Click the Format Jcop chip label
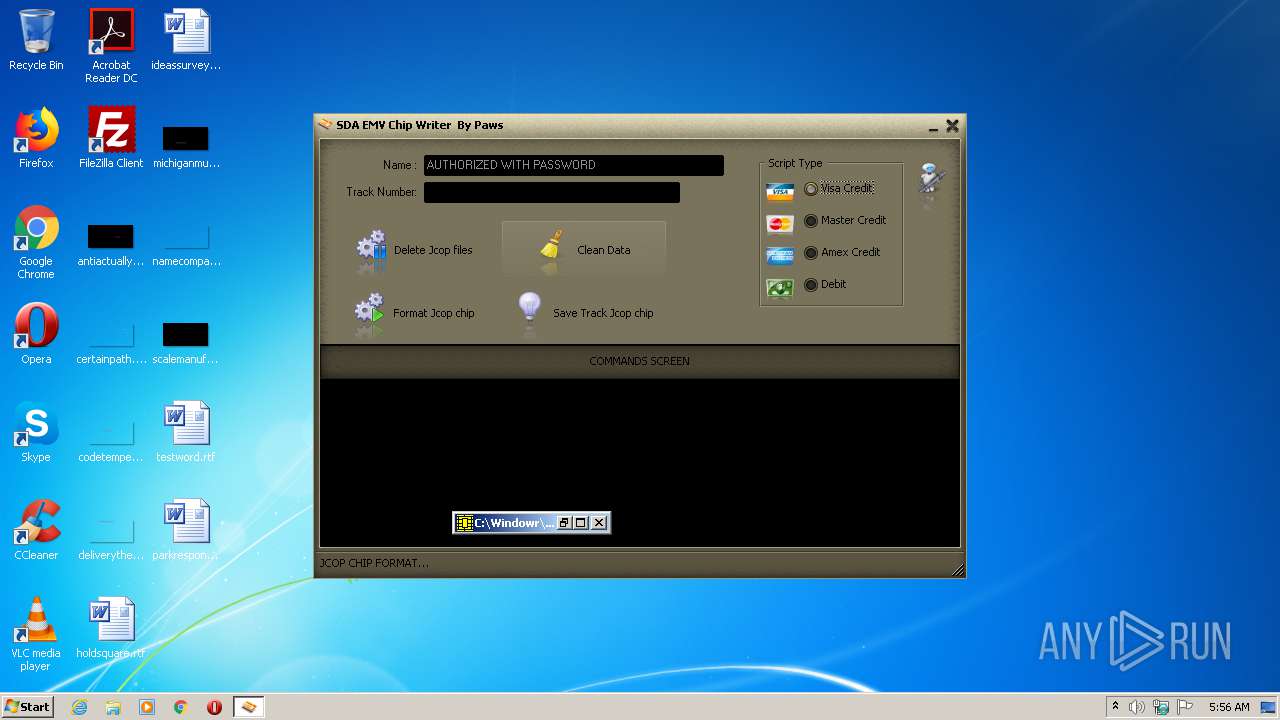Viewport: 1280px width, 720px height. click(434, 313)
